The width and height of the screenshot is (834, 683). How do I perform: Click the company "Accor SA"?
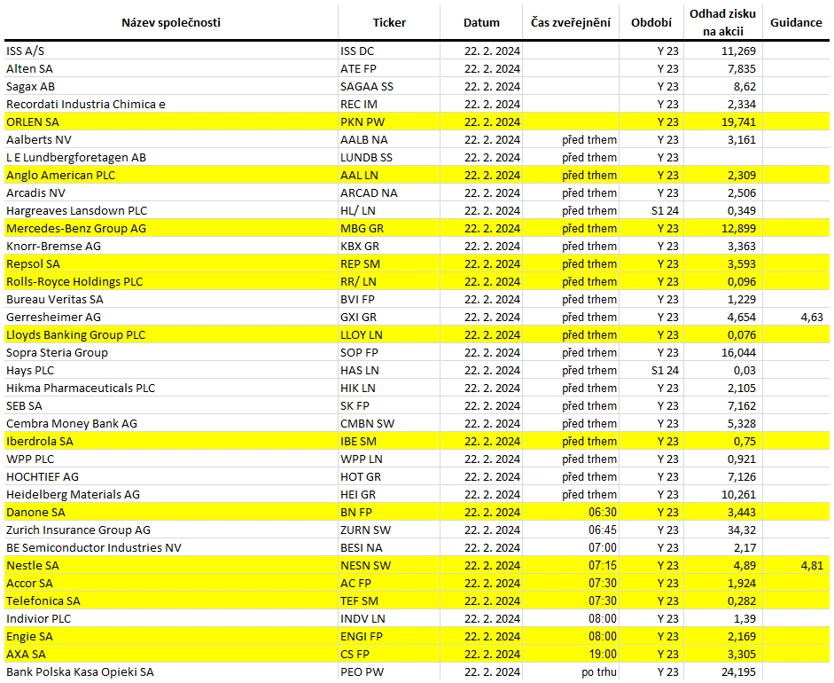pyautogui.click(x=30, y=584)
